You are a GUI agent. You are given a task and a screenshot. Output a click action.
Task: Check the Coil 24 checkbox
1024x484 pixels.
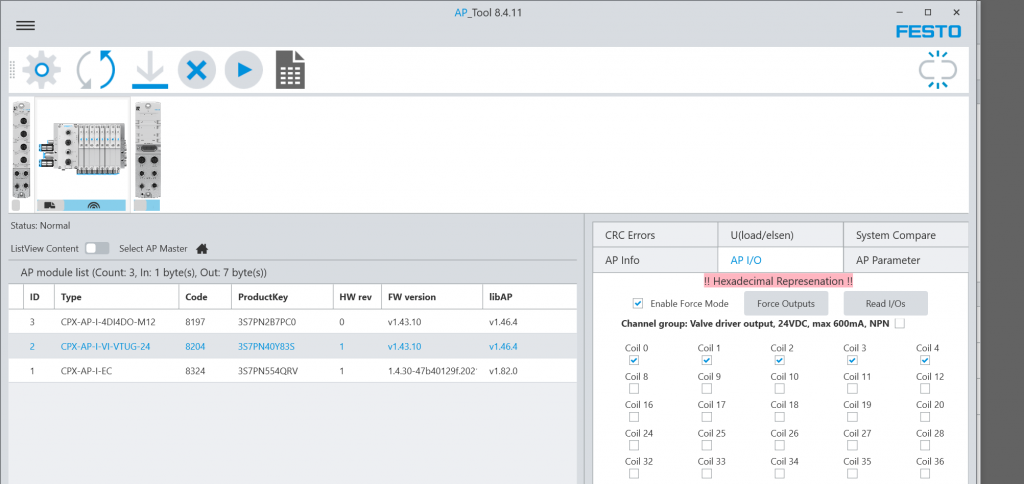click(x=633, y=445)
